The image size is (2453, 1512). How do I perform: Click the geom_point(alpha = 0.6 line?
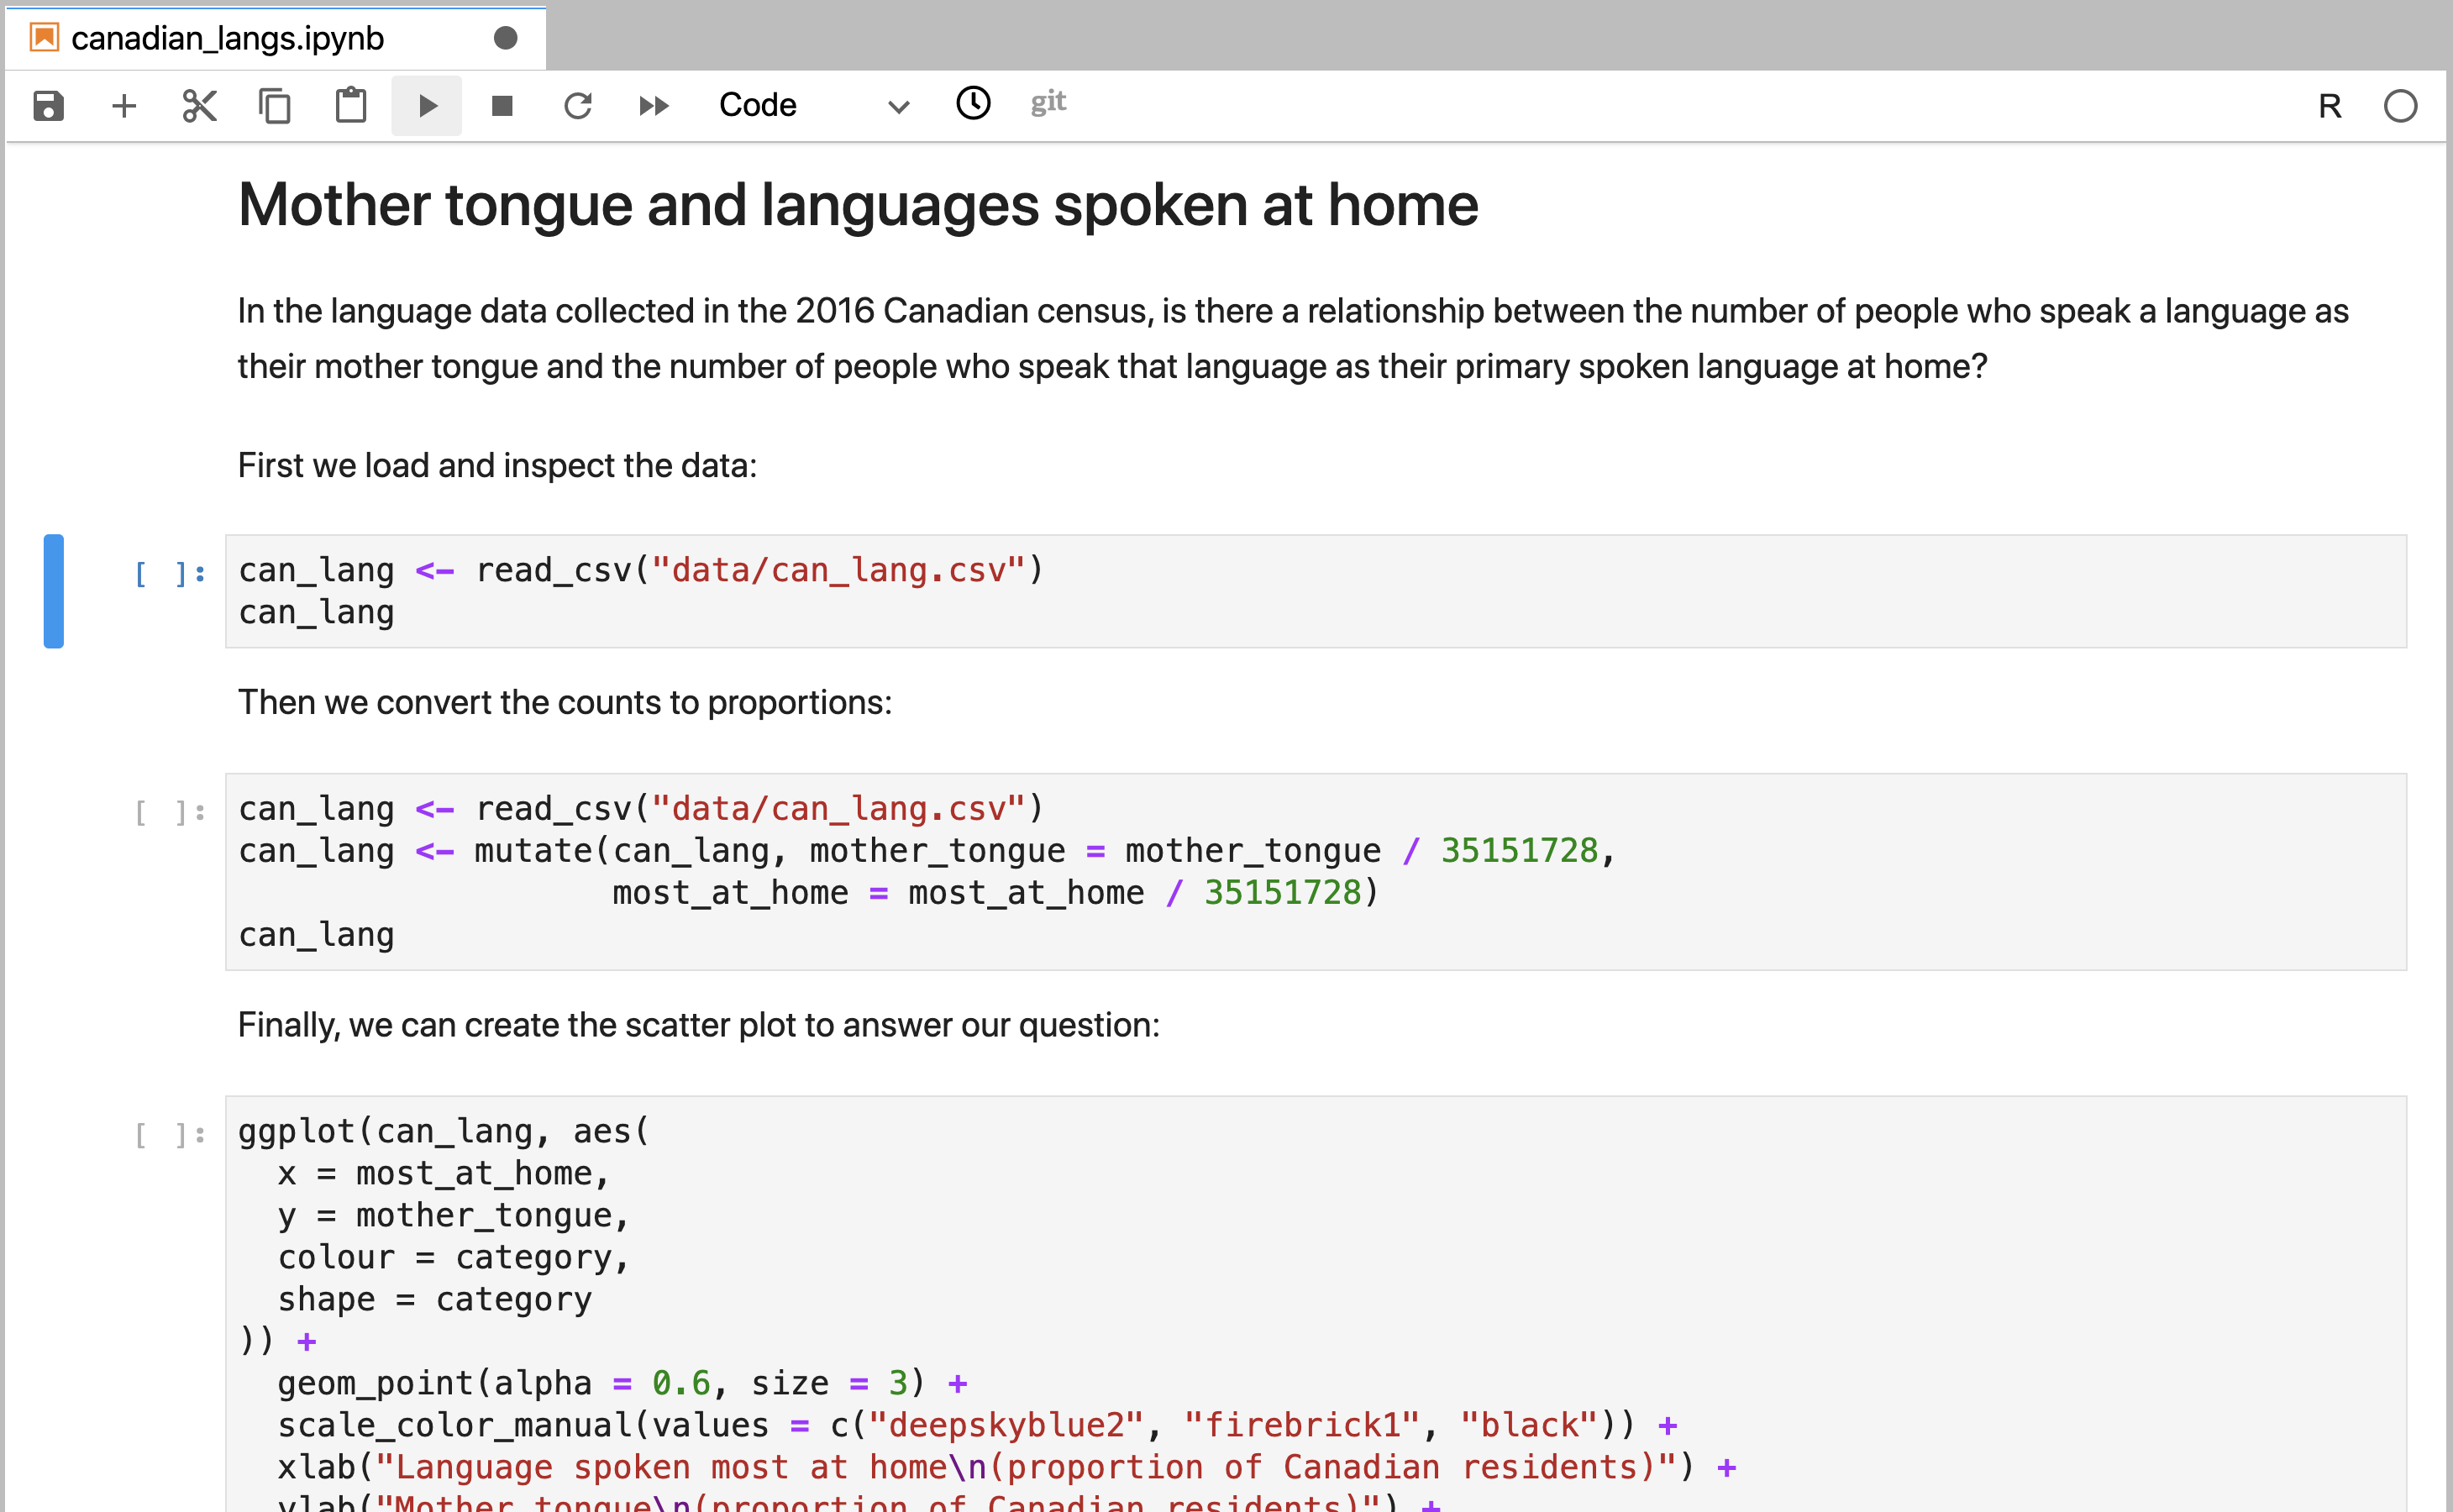(623, 1383)
